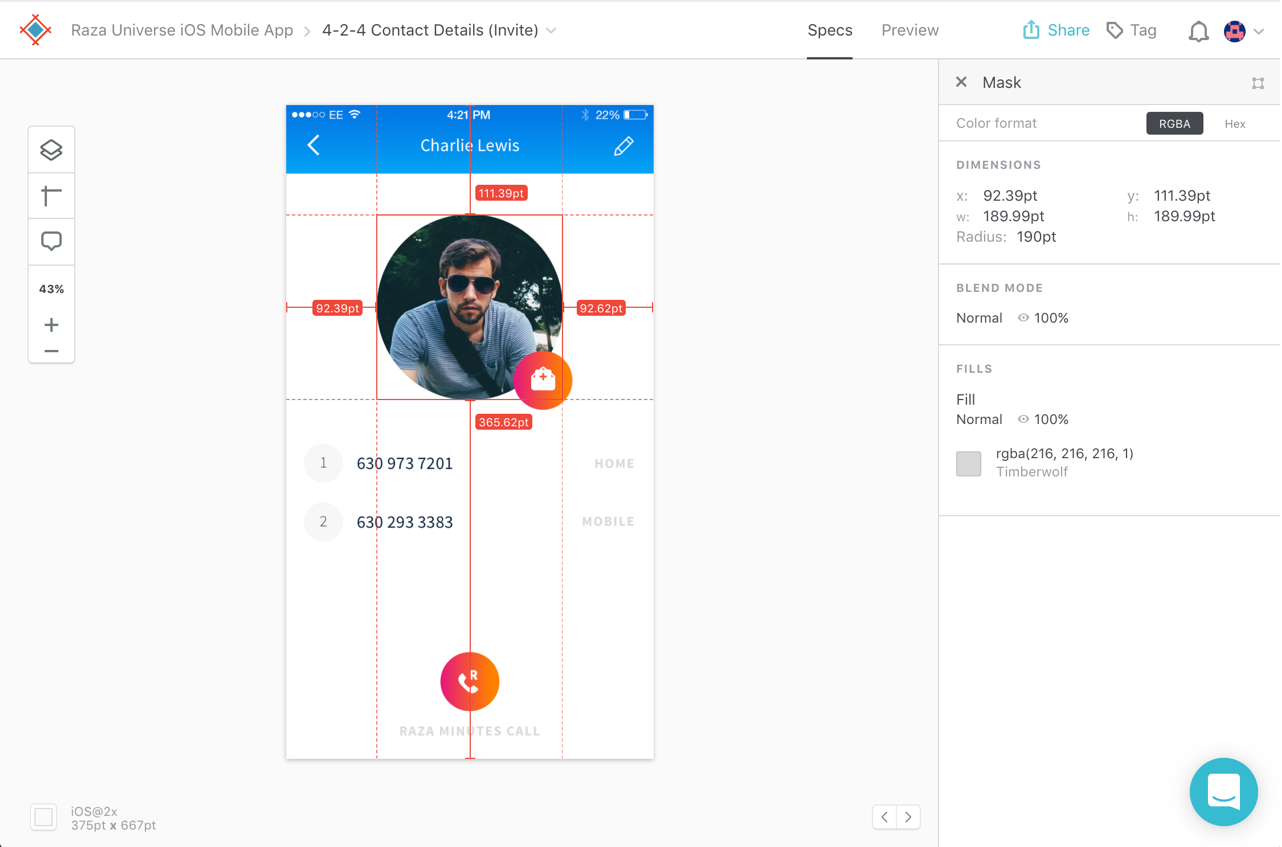Viewport: 1282px width, 847px height.
Task: Open iOS@2x resolution selector
Action: [x=113, y=818]
